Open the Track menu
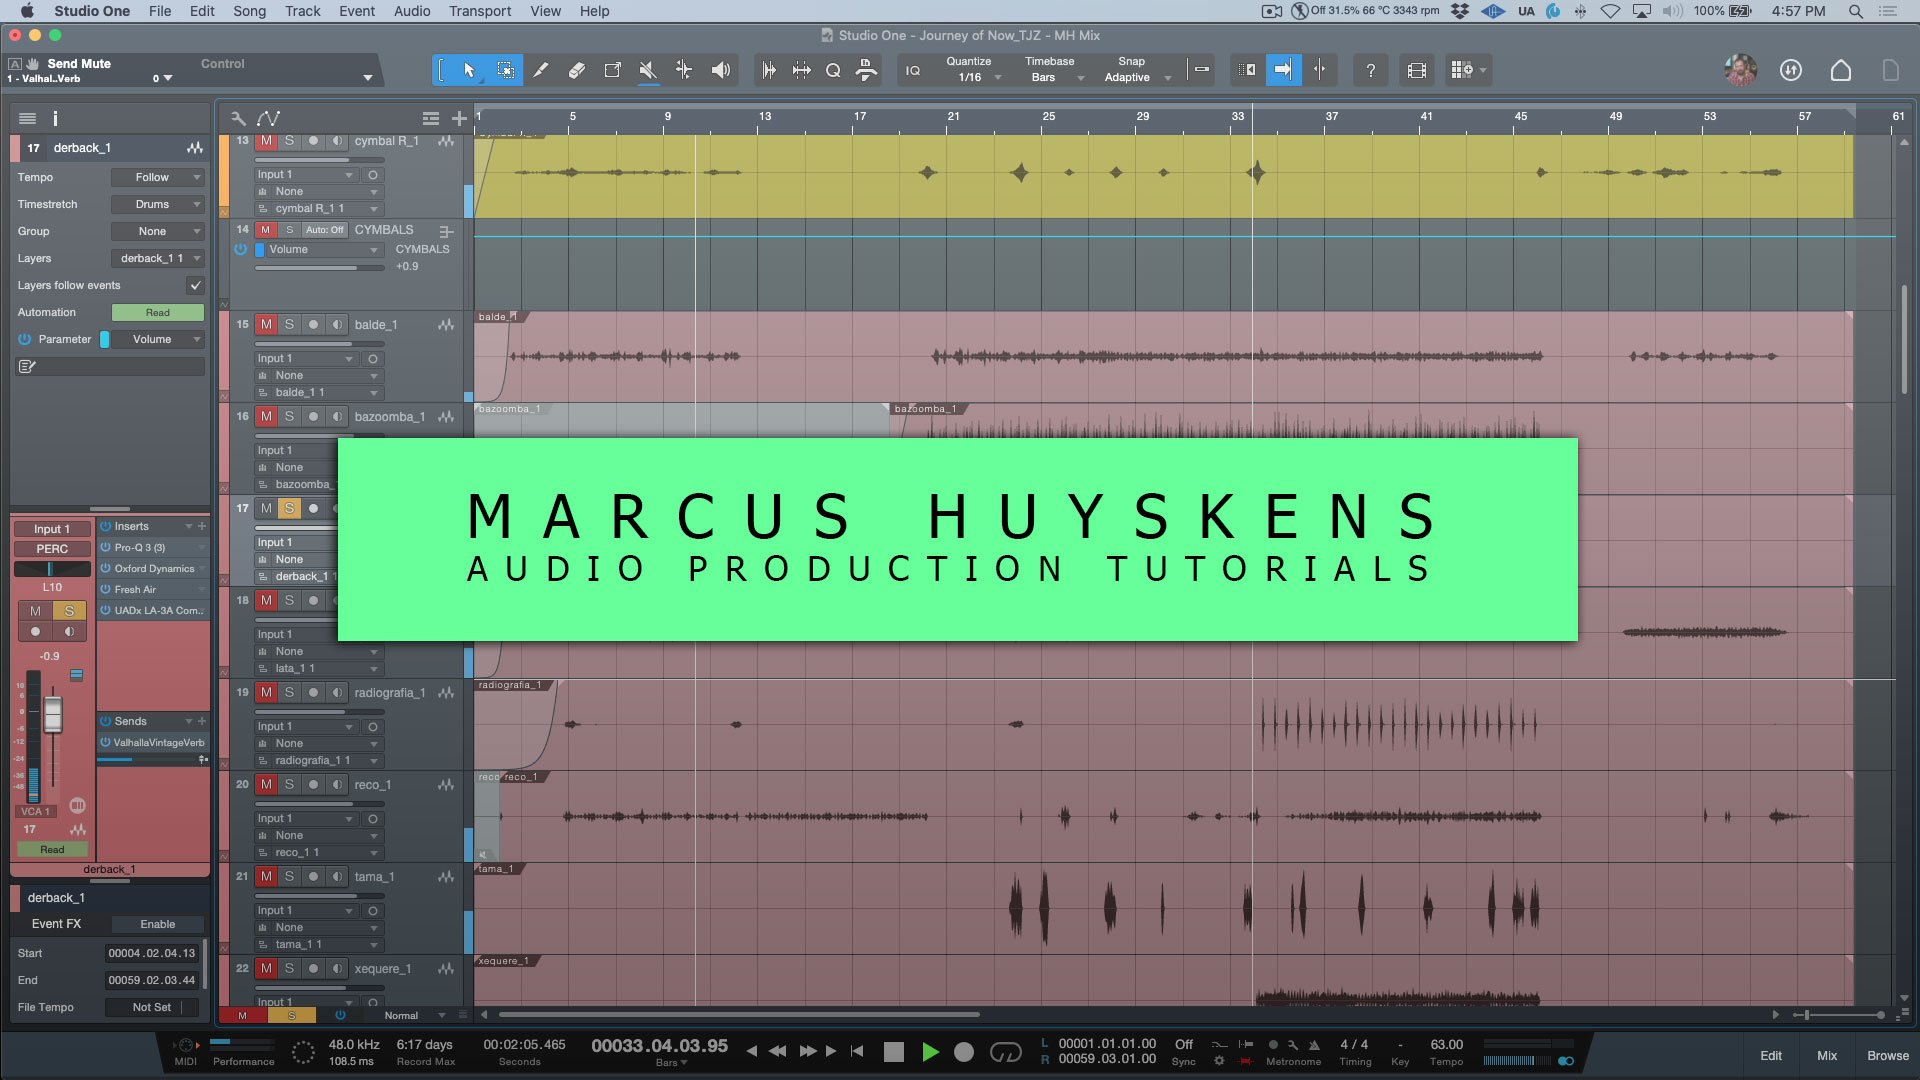 pos(302,11)
